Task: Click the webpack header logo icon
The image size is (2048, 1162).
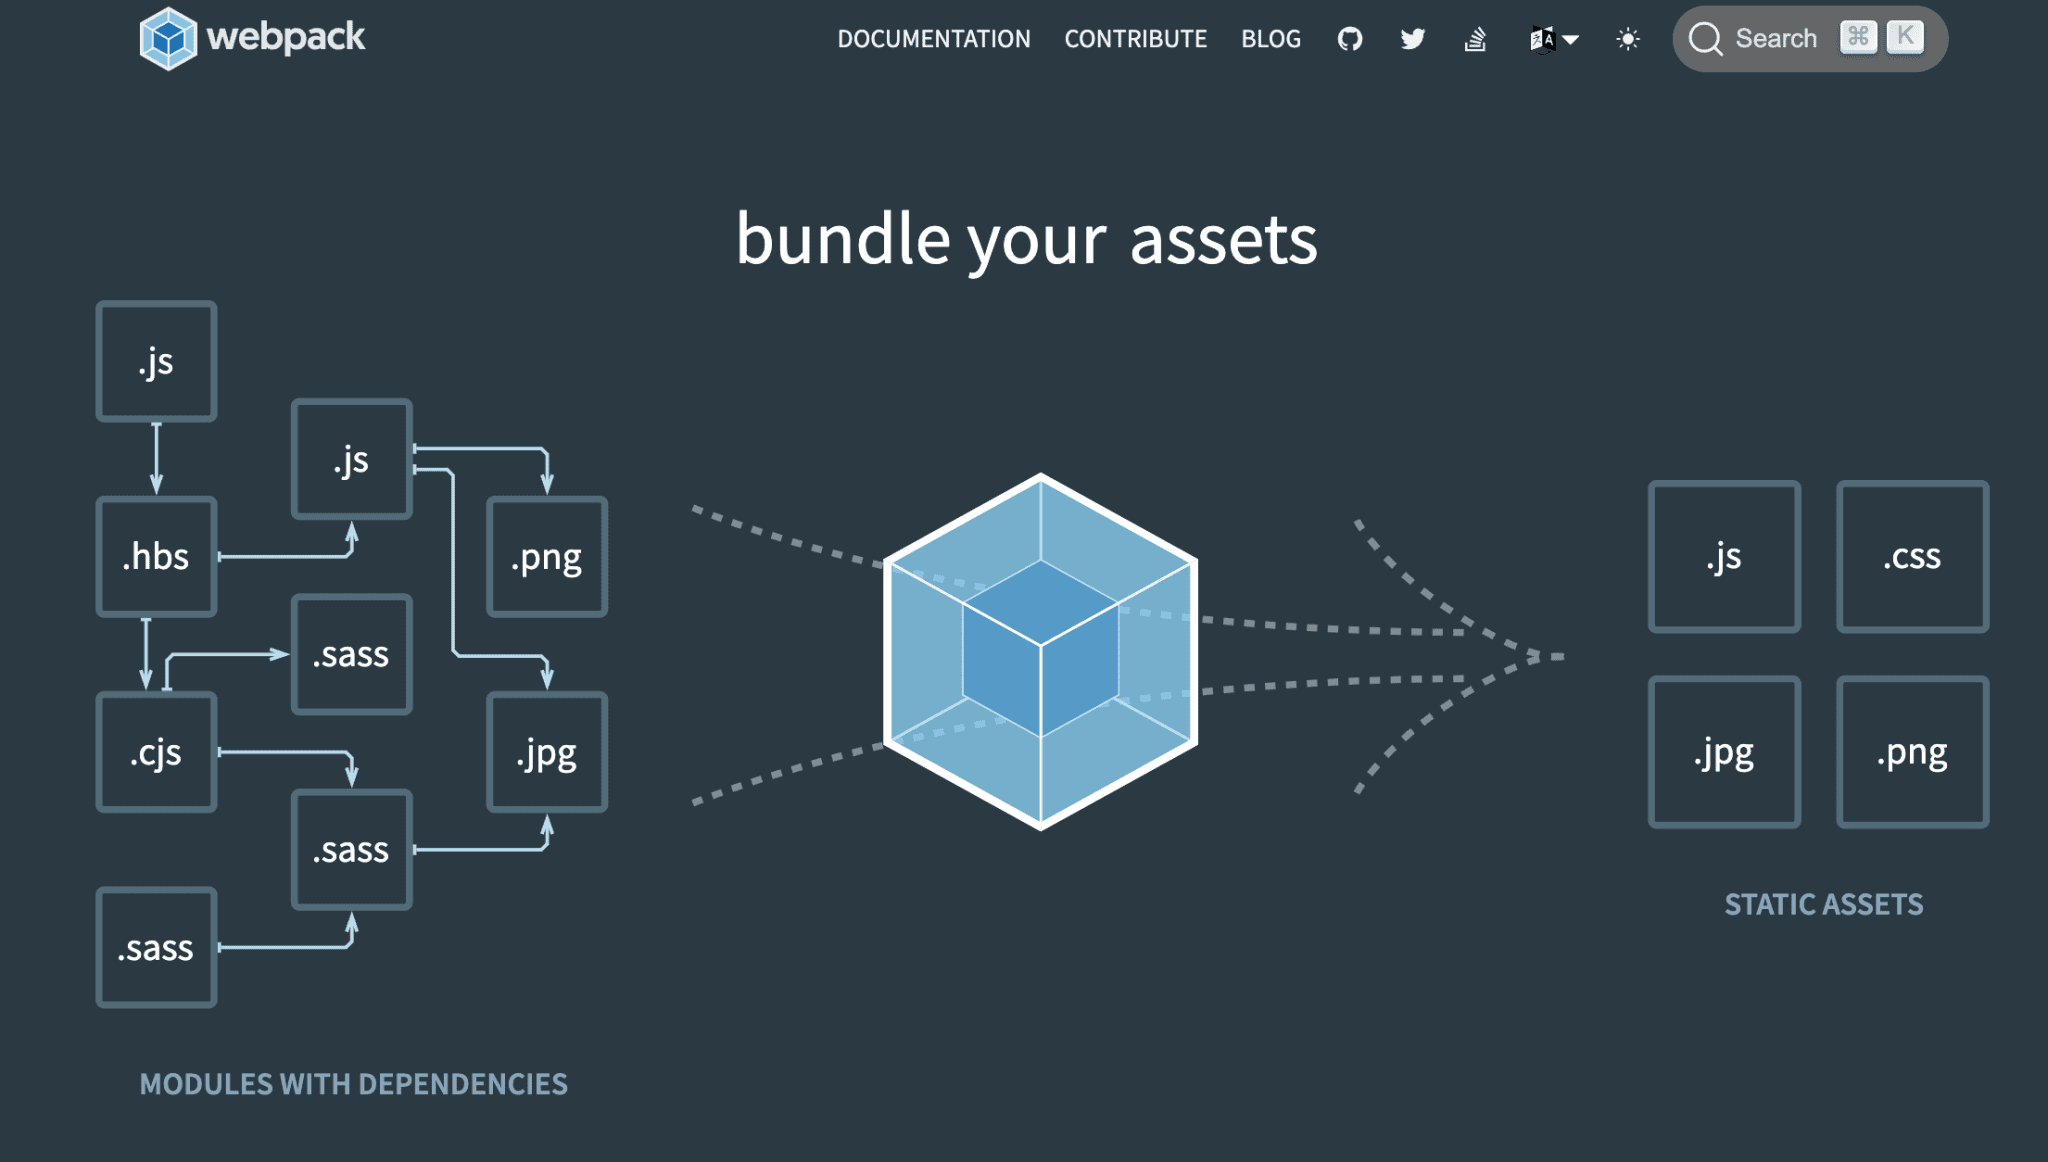Action: point(167,38)
